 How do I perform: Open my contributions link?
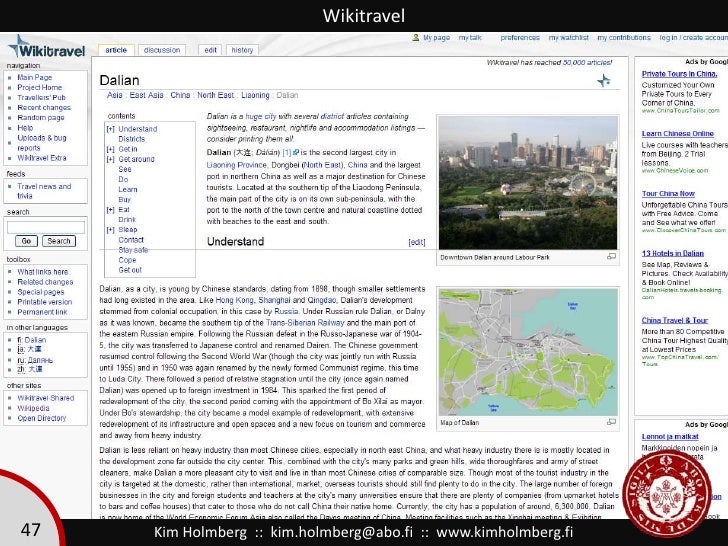[624, 38]
